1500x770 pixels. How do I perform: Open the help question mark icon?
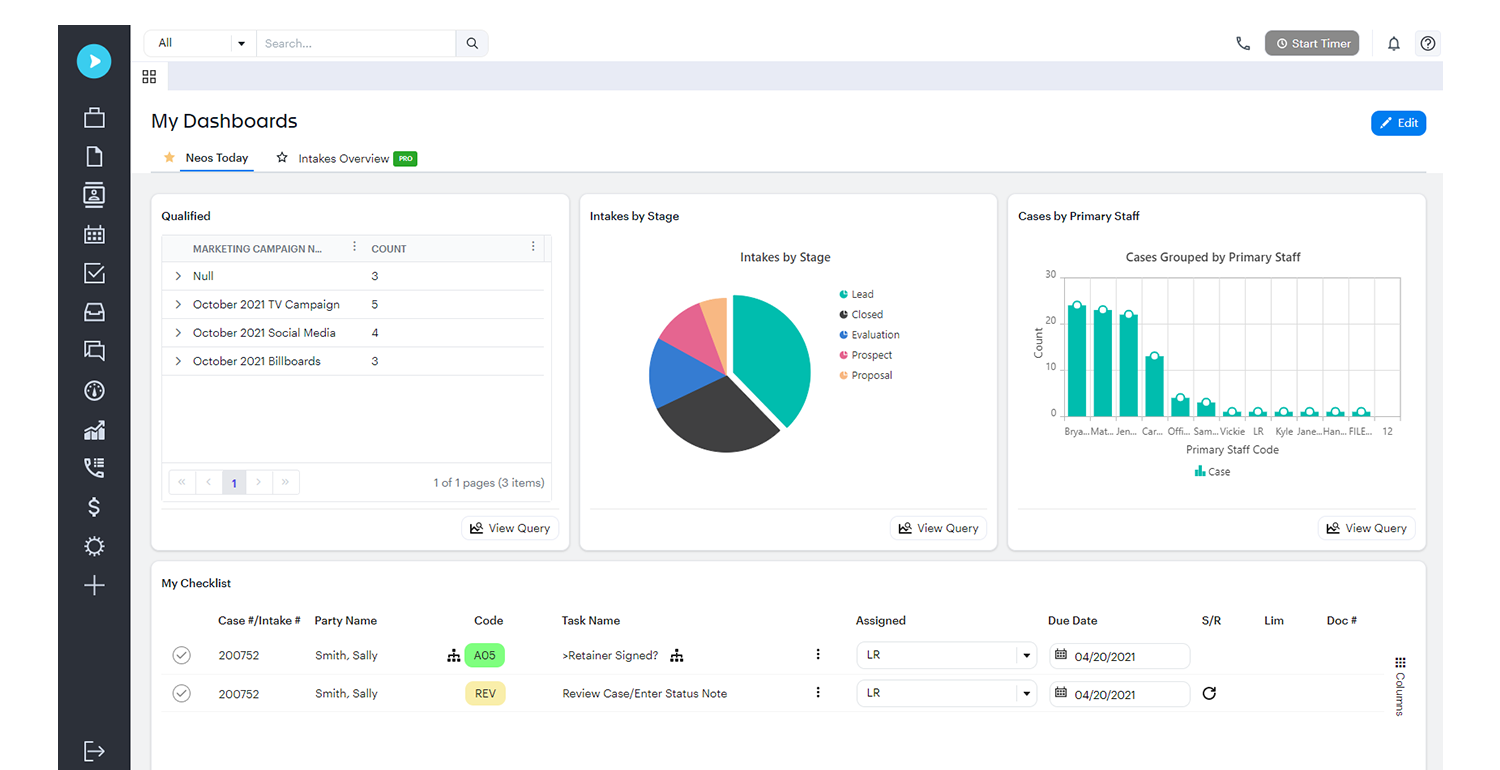pos(1427,43)
